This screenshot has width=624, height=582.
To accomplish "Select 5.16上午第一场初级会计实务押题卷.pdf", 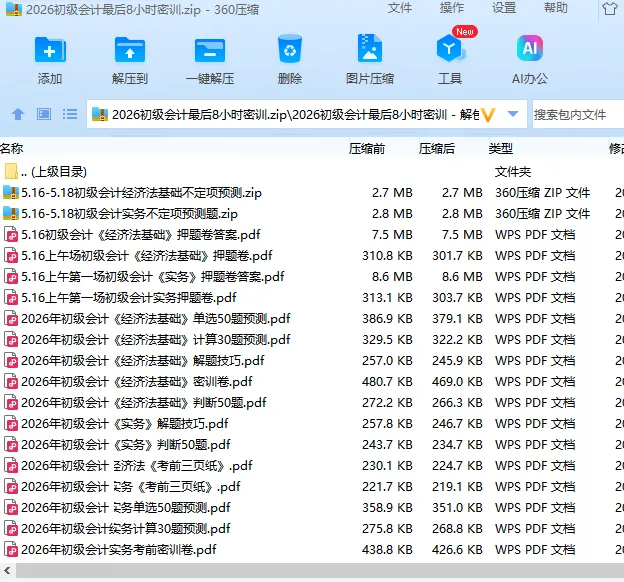I will tap(312, 297).
